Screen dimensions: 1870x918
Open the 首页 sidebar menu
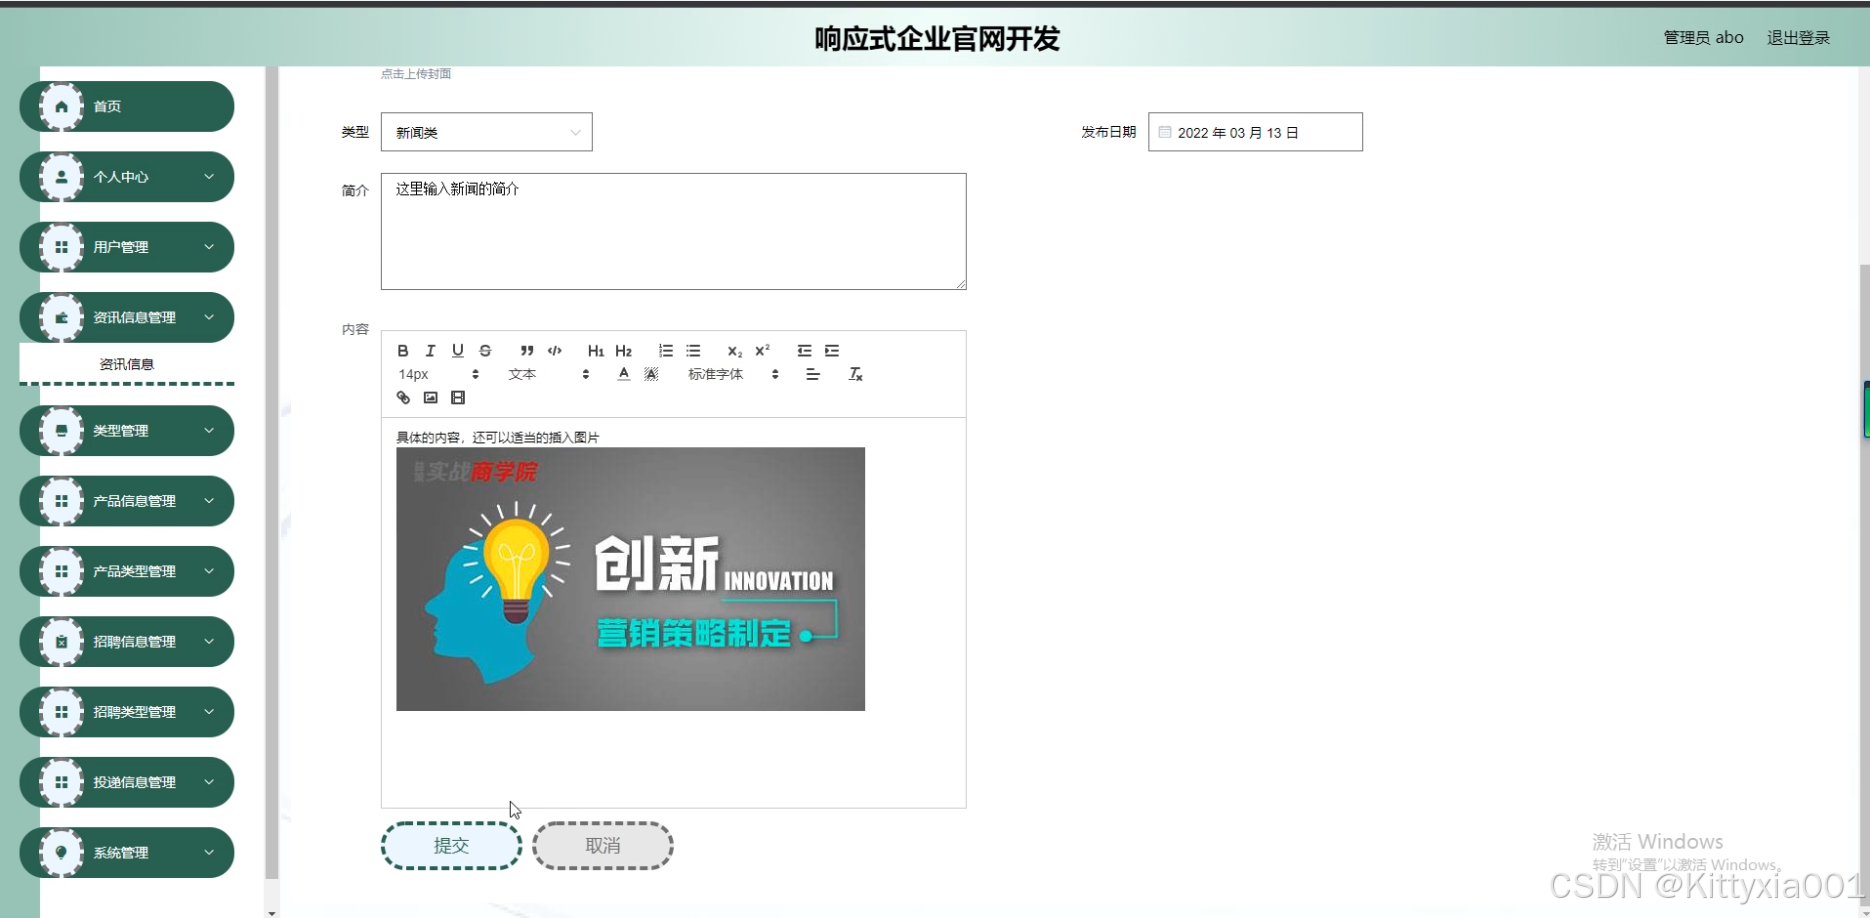[x=127, y=106]
